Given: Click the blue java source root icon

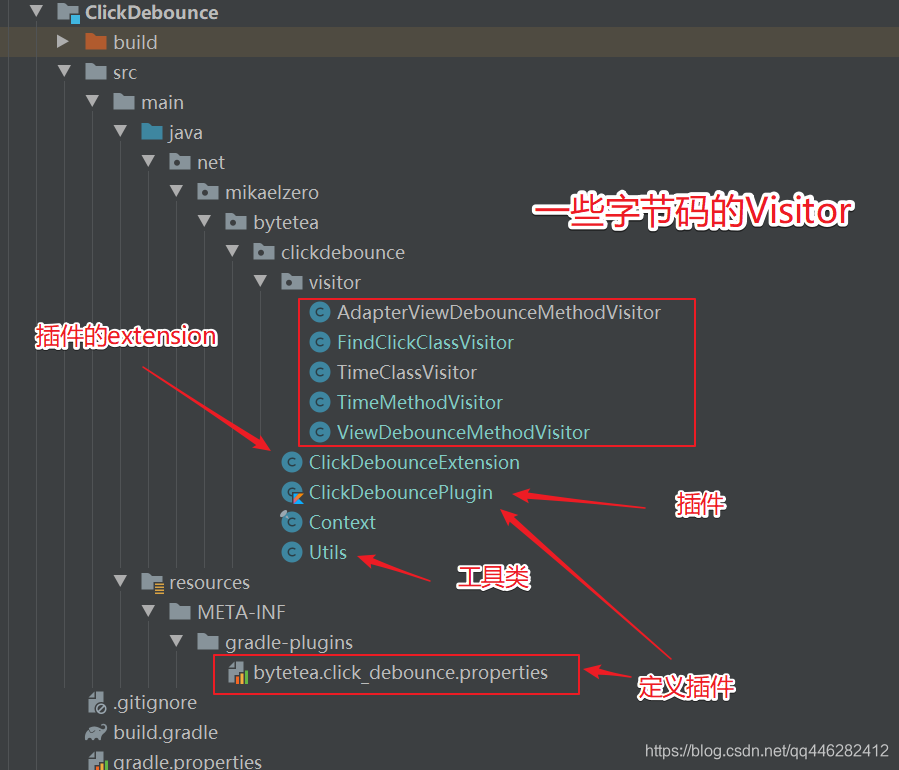Looking at the screenshot, I should [x=152, y=131].
